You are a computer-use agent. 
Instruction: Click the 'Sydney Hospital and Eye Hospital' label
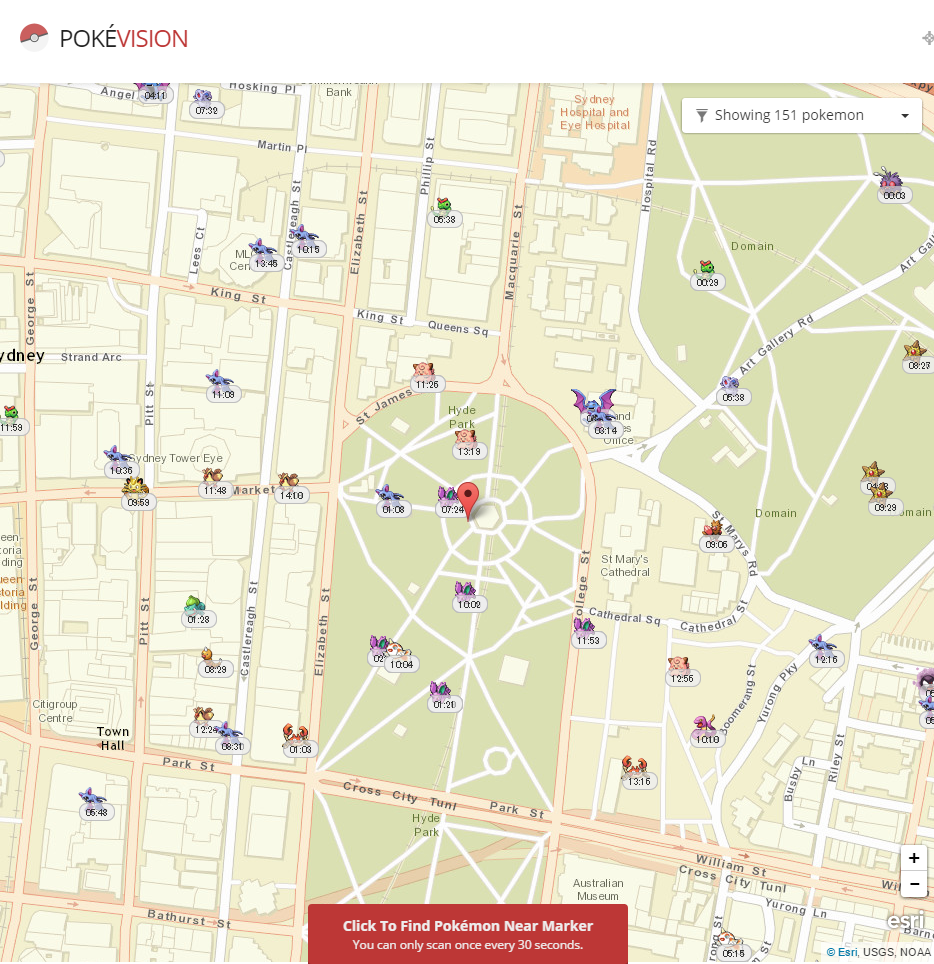[595, 112]
